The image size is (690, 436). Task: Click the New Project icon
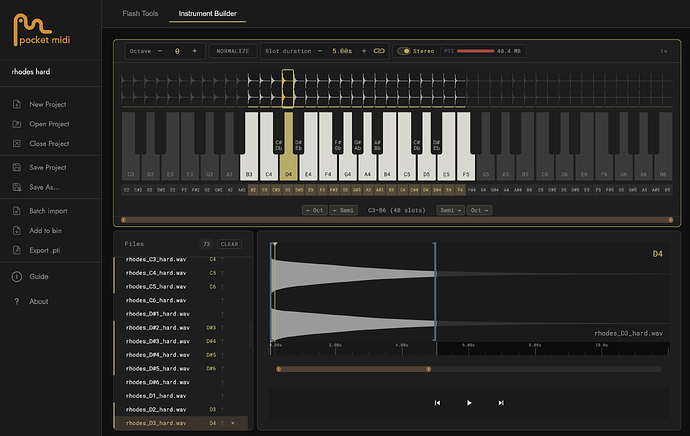(17, 104)
